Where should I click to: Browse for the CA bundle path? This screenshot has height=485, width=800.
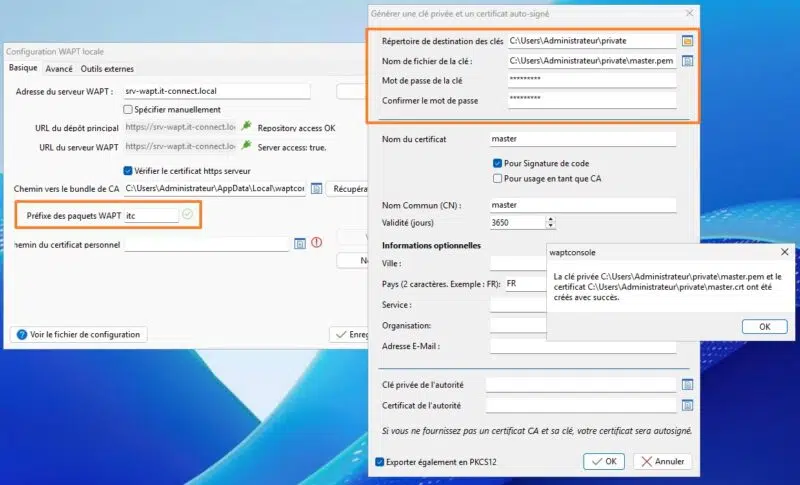[316, 189]
